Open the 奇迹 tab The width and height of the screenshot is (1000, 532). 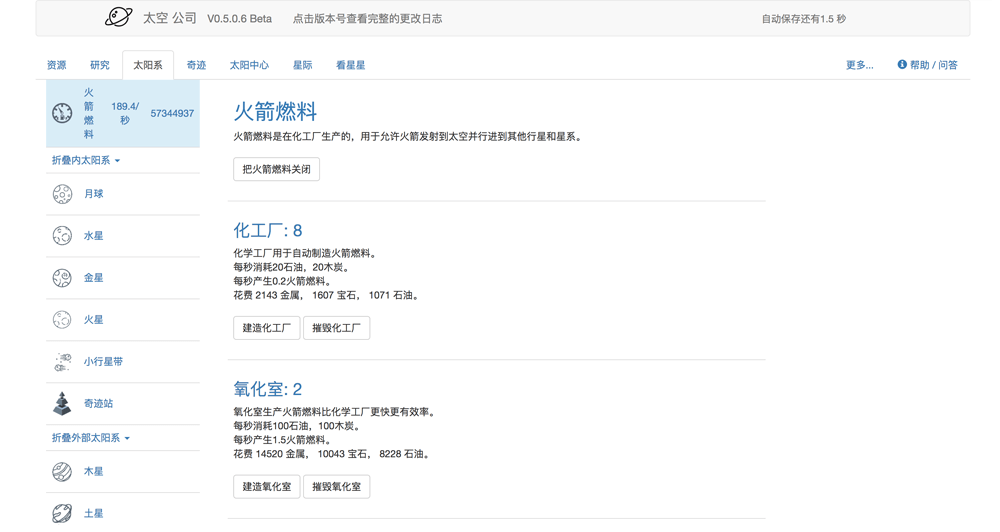click(x=196, y=65)
